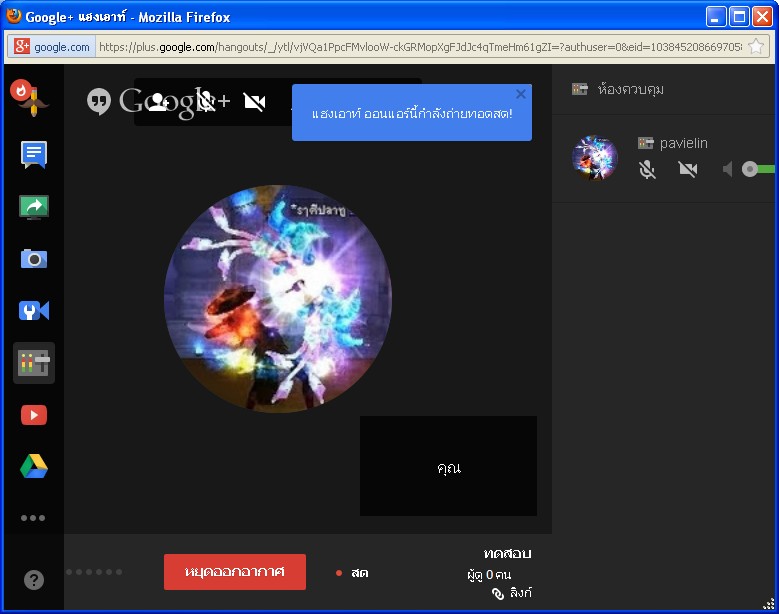Adjust pavielin's volume slider handle
Viewport: 779px width, 614px height.
pyautogui.click(x=749, y=169)
